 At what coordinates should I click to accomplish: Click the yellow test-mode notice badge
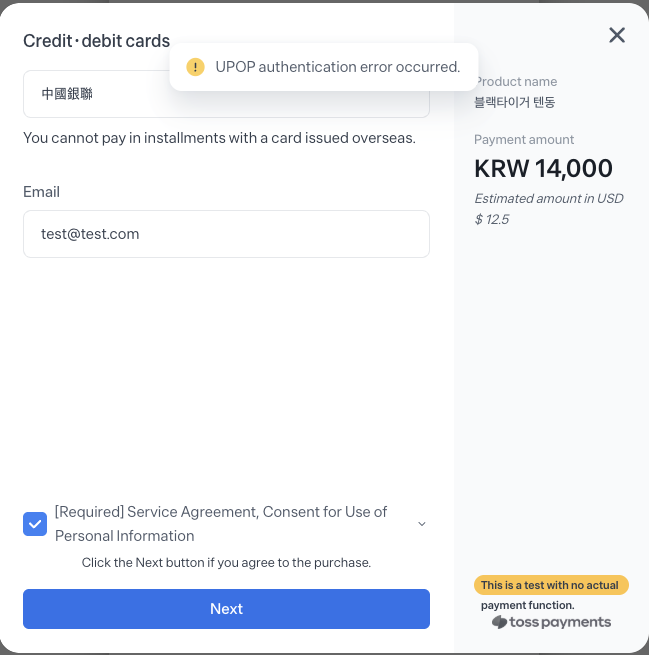[x=551, y=585]
